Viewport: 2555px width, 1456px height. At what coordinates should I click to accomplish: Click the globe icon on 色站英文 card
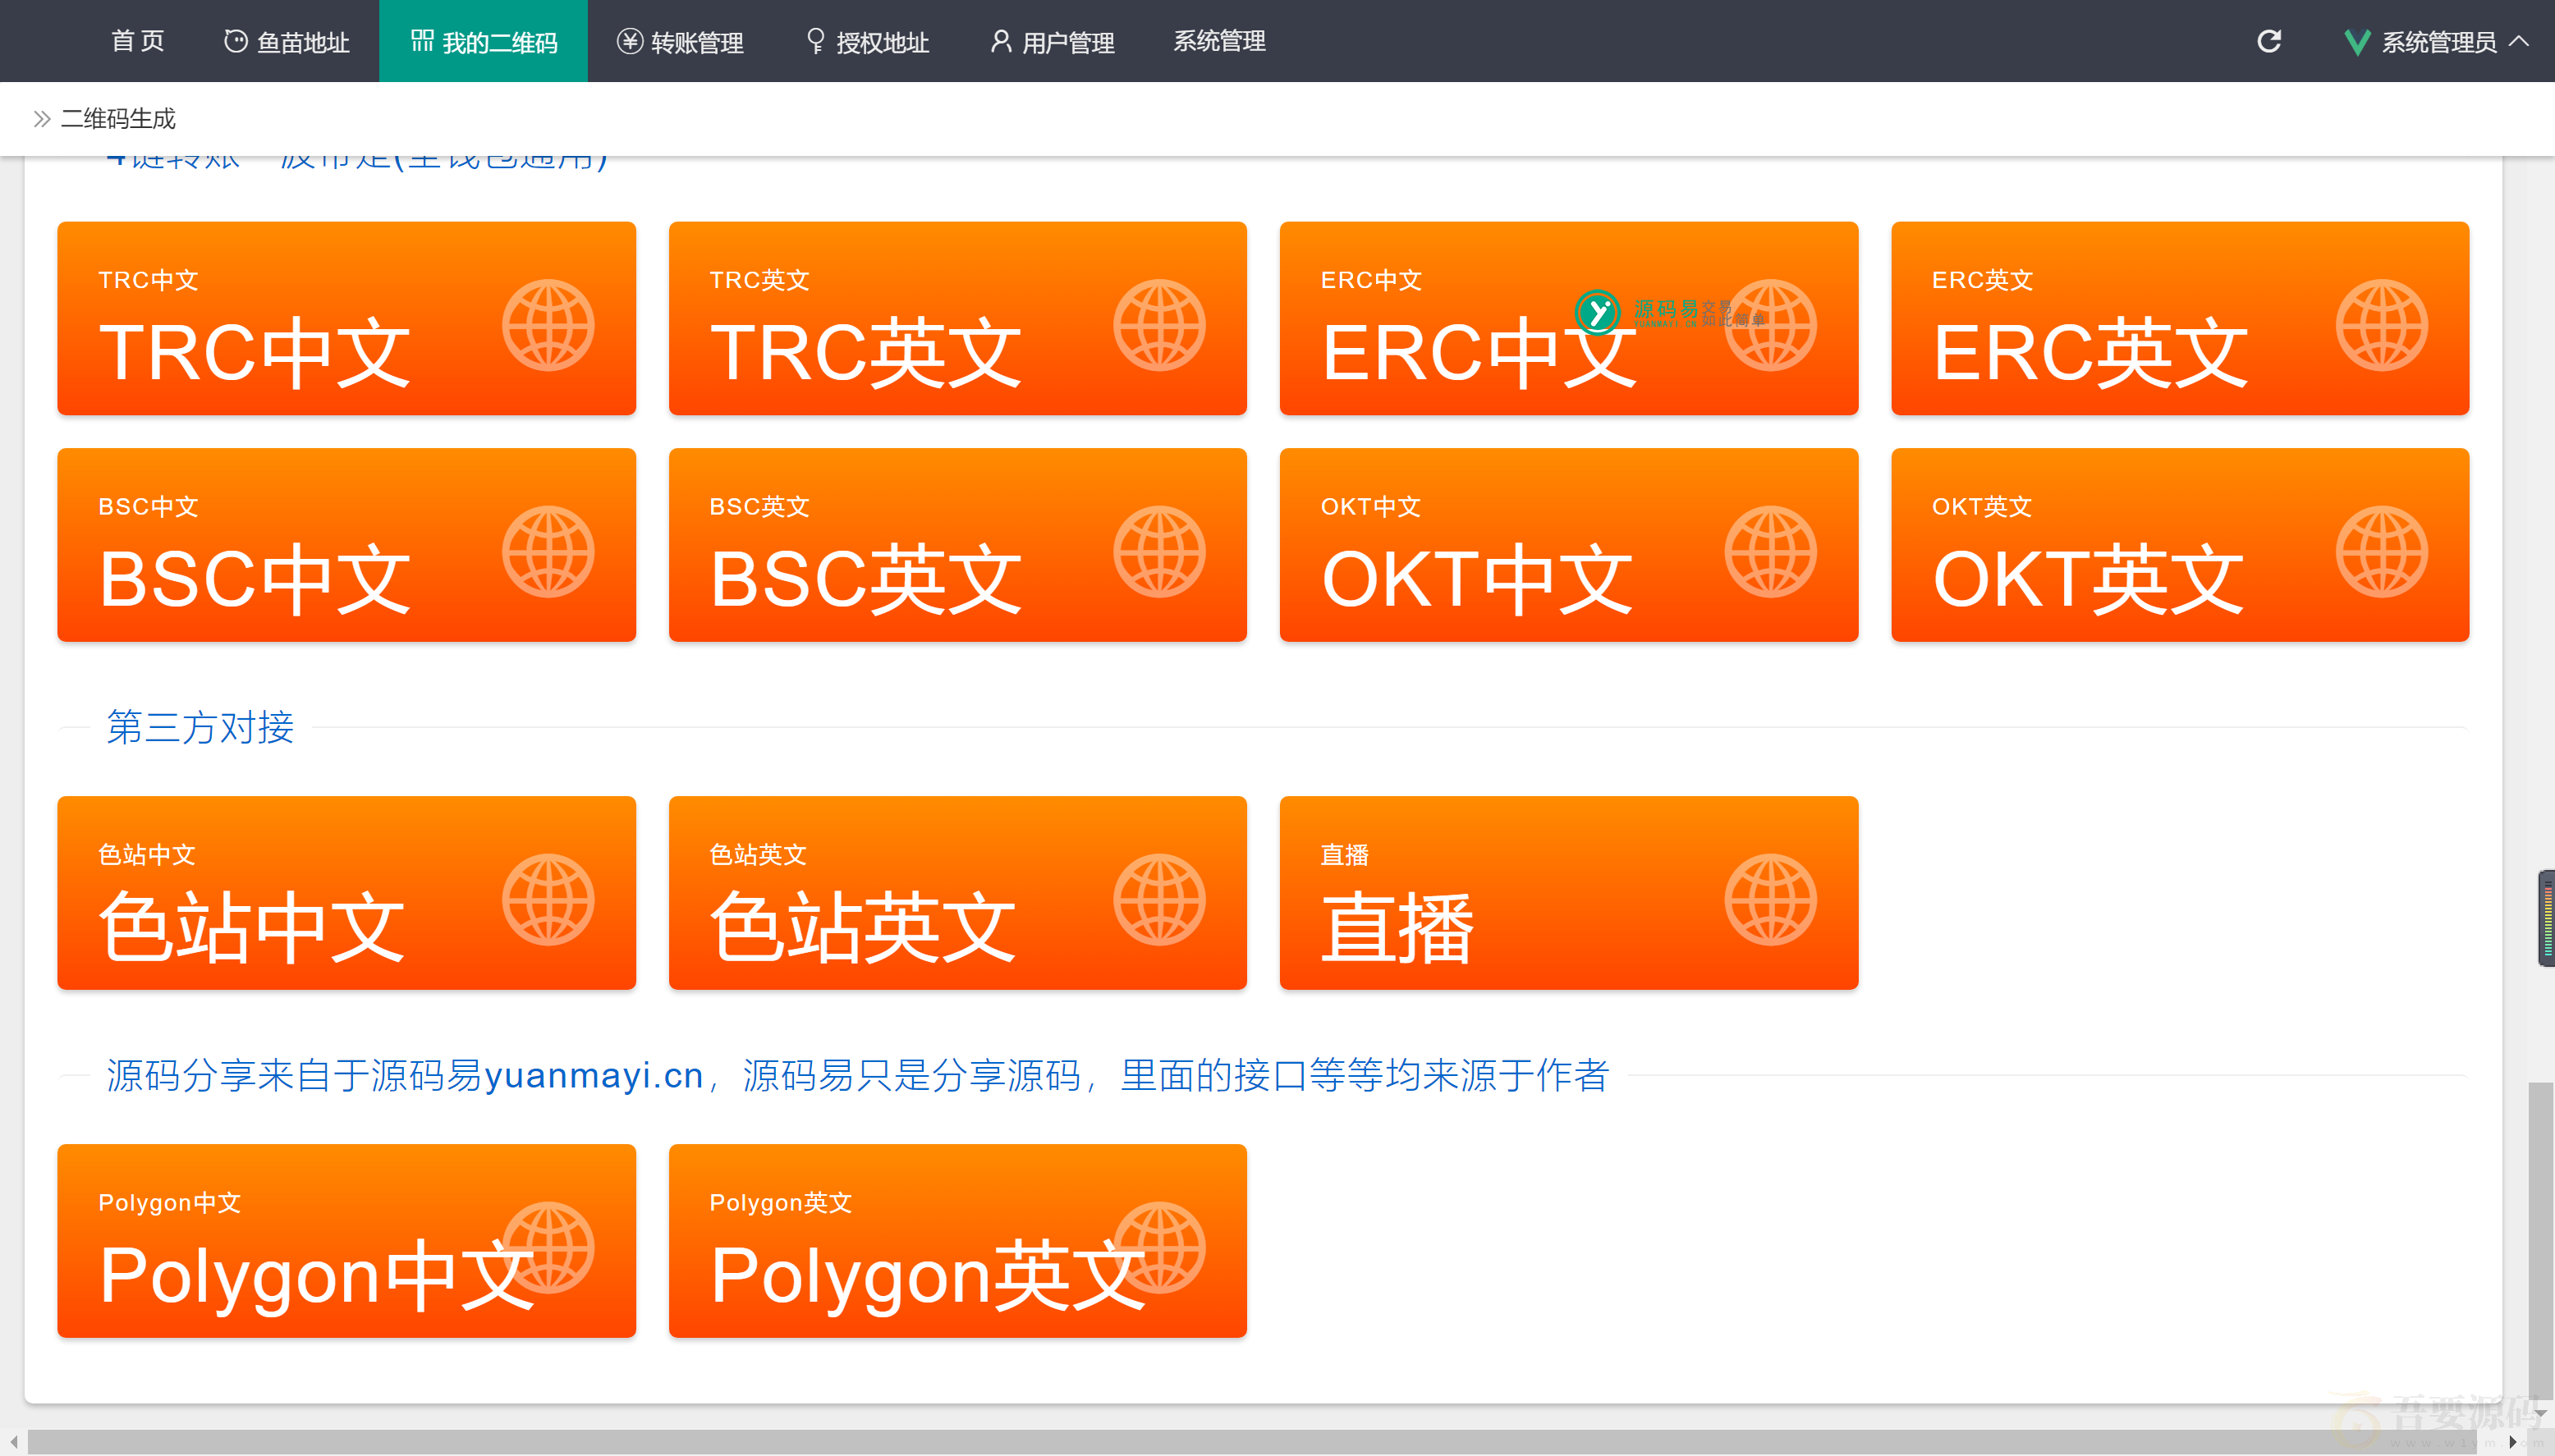pos(1160,900)
